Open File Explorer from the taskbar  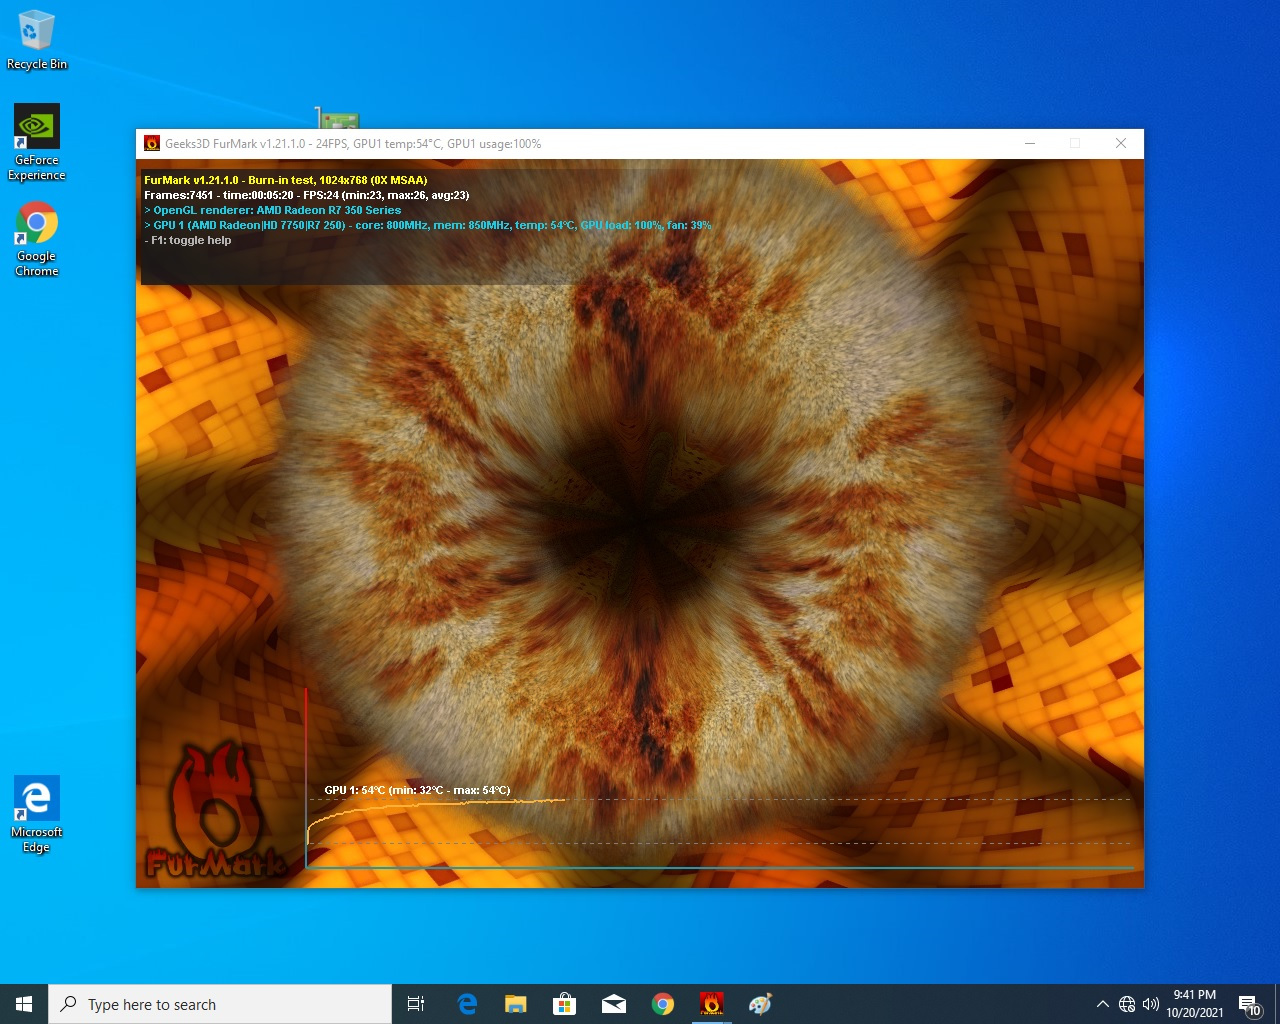tap(515, 1004)
